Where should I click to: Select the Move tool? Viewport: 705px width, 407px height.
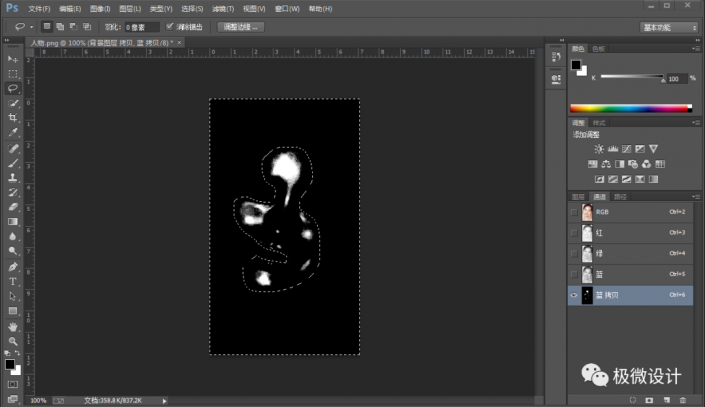point(13,59)
